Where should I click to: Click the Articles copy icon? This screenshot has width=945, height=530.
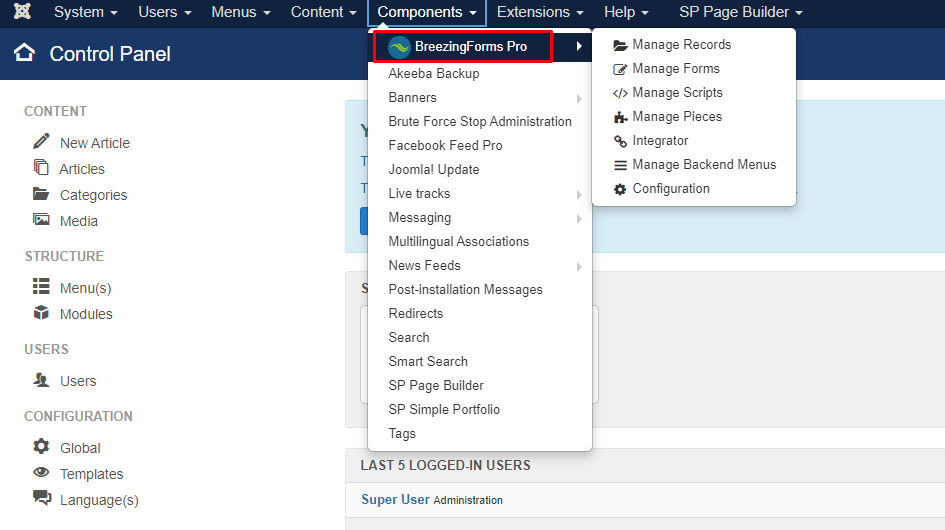(41, 167)
